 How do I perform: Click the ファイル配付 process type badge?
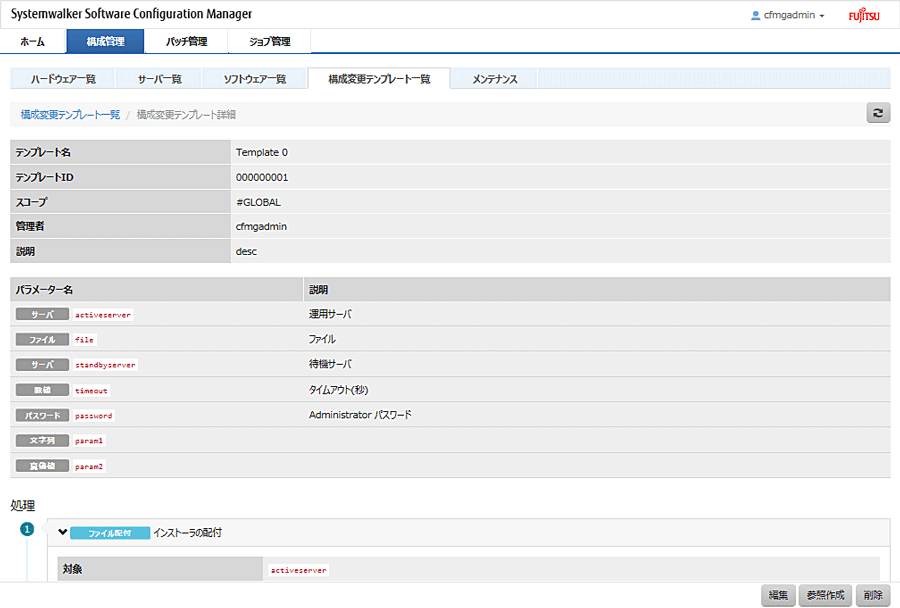pos(110,533)
